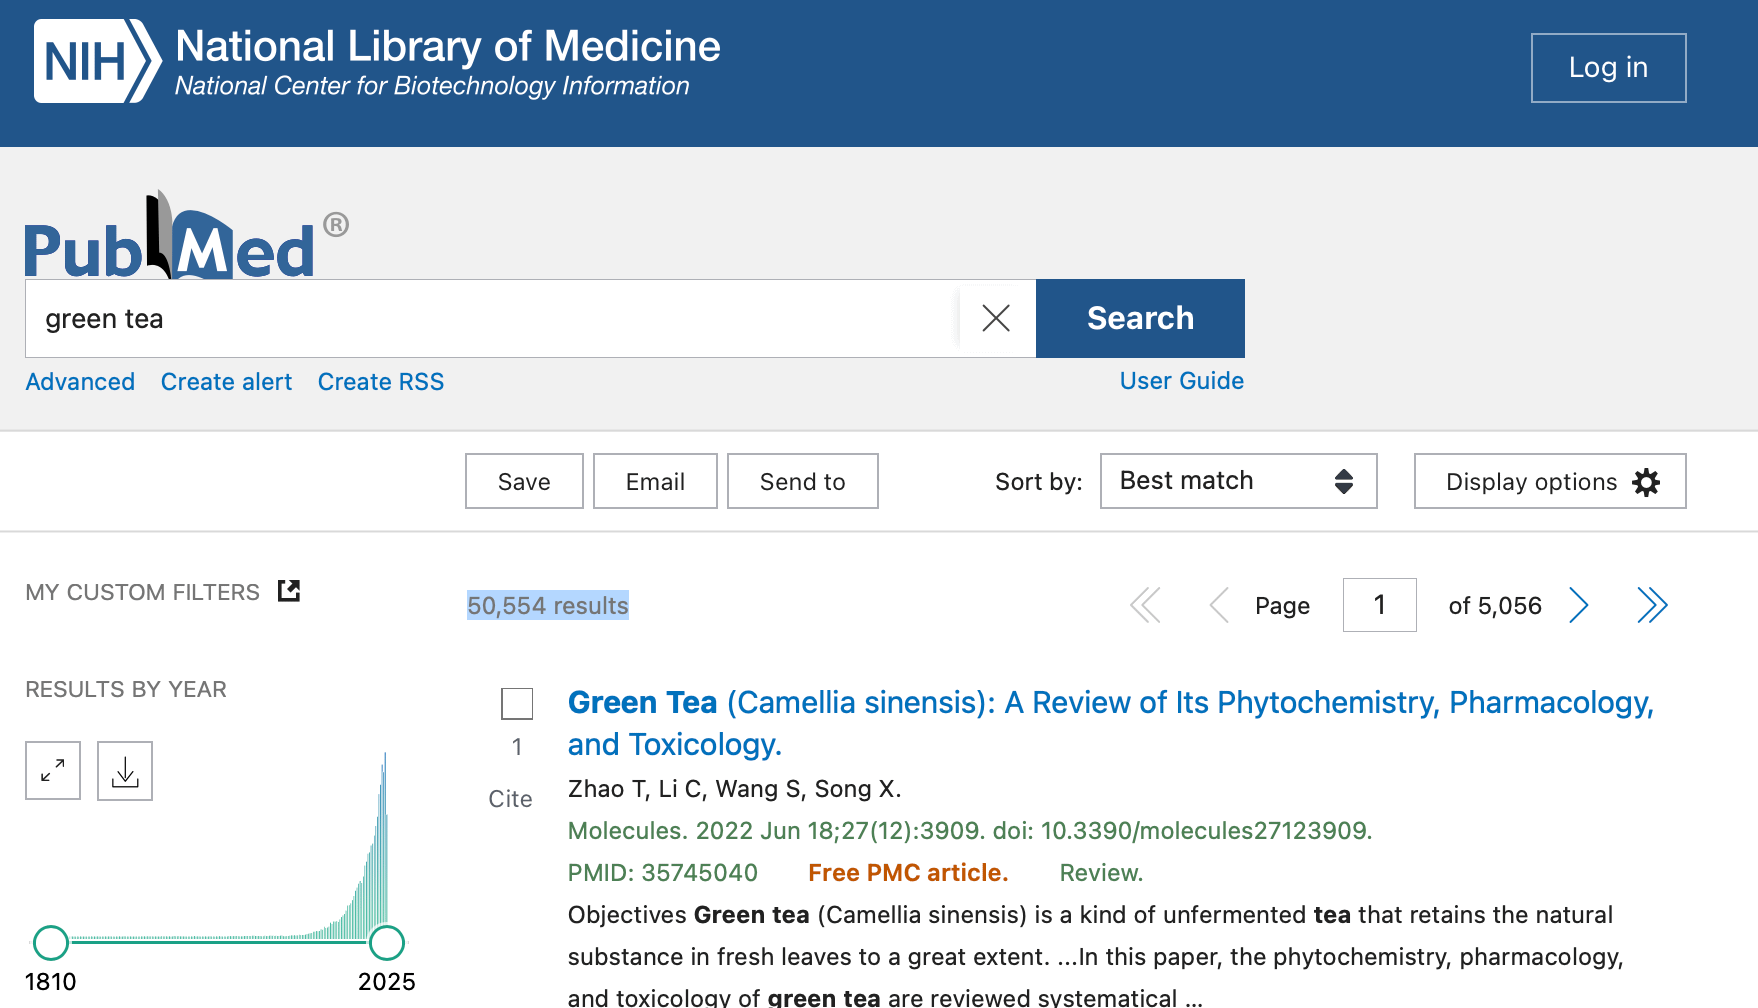
Task: Open the Send to menu
Action: click(x=802, y=481)
